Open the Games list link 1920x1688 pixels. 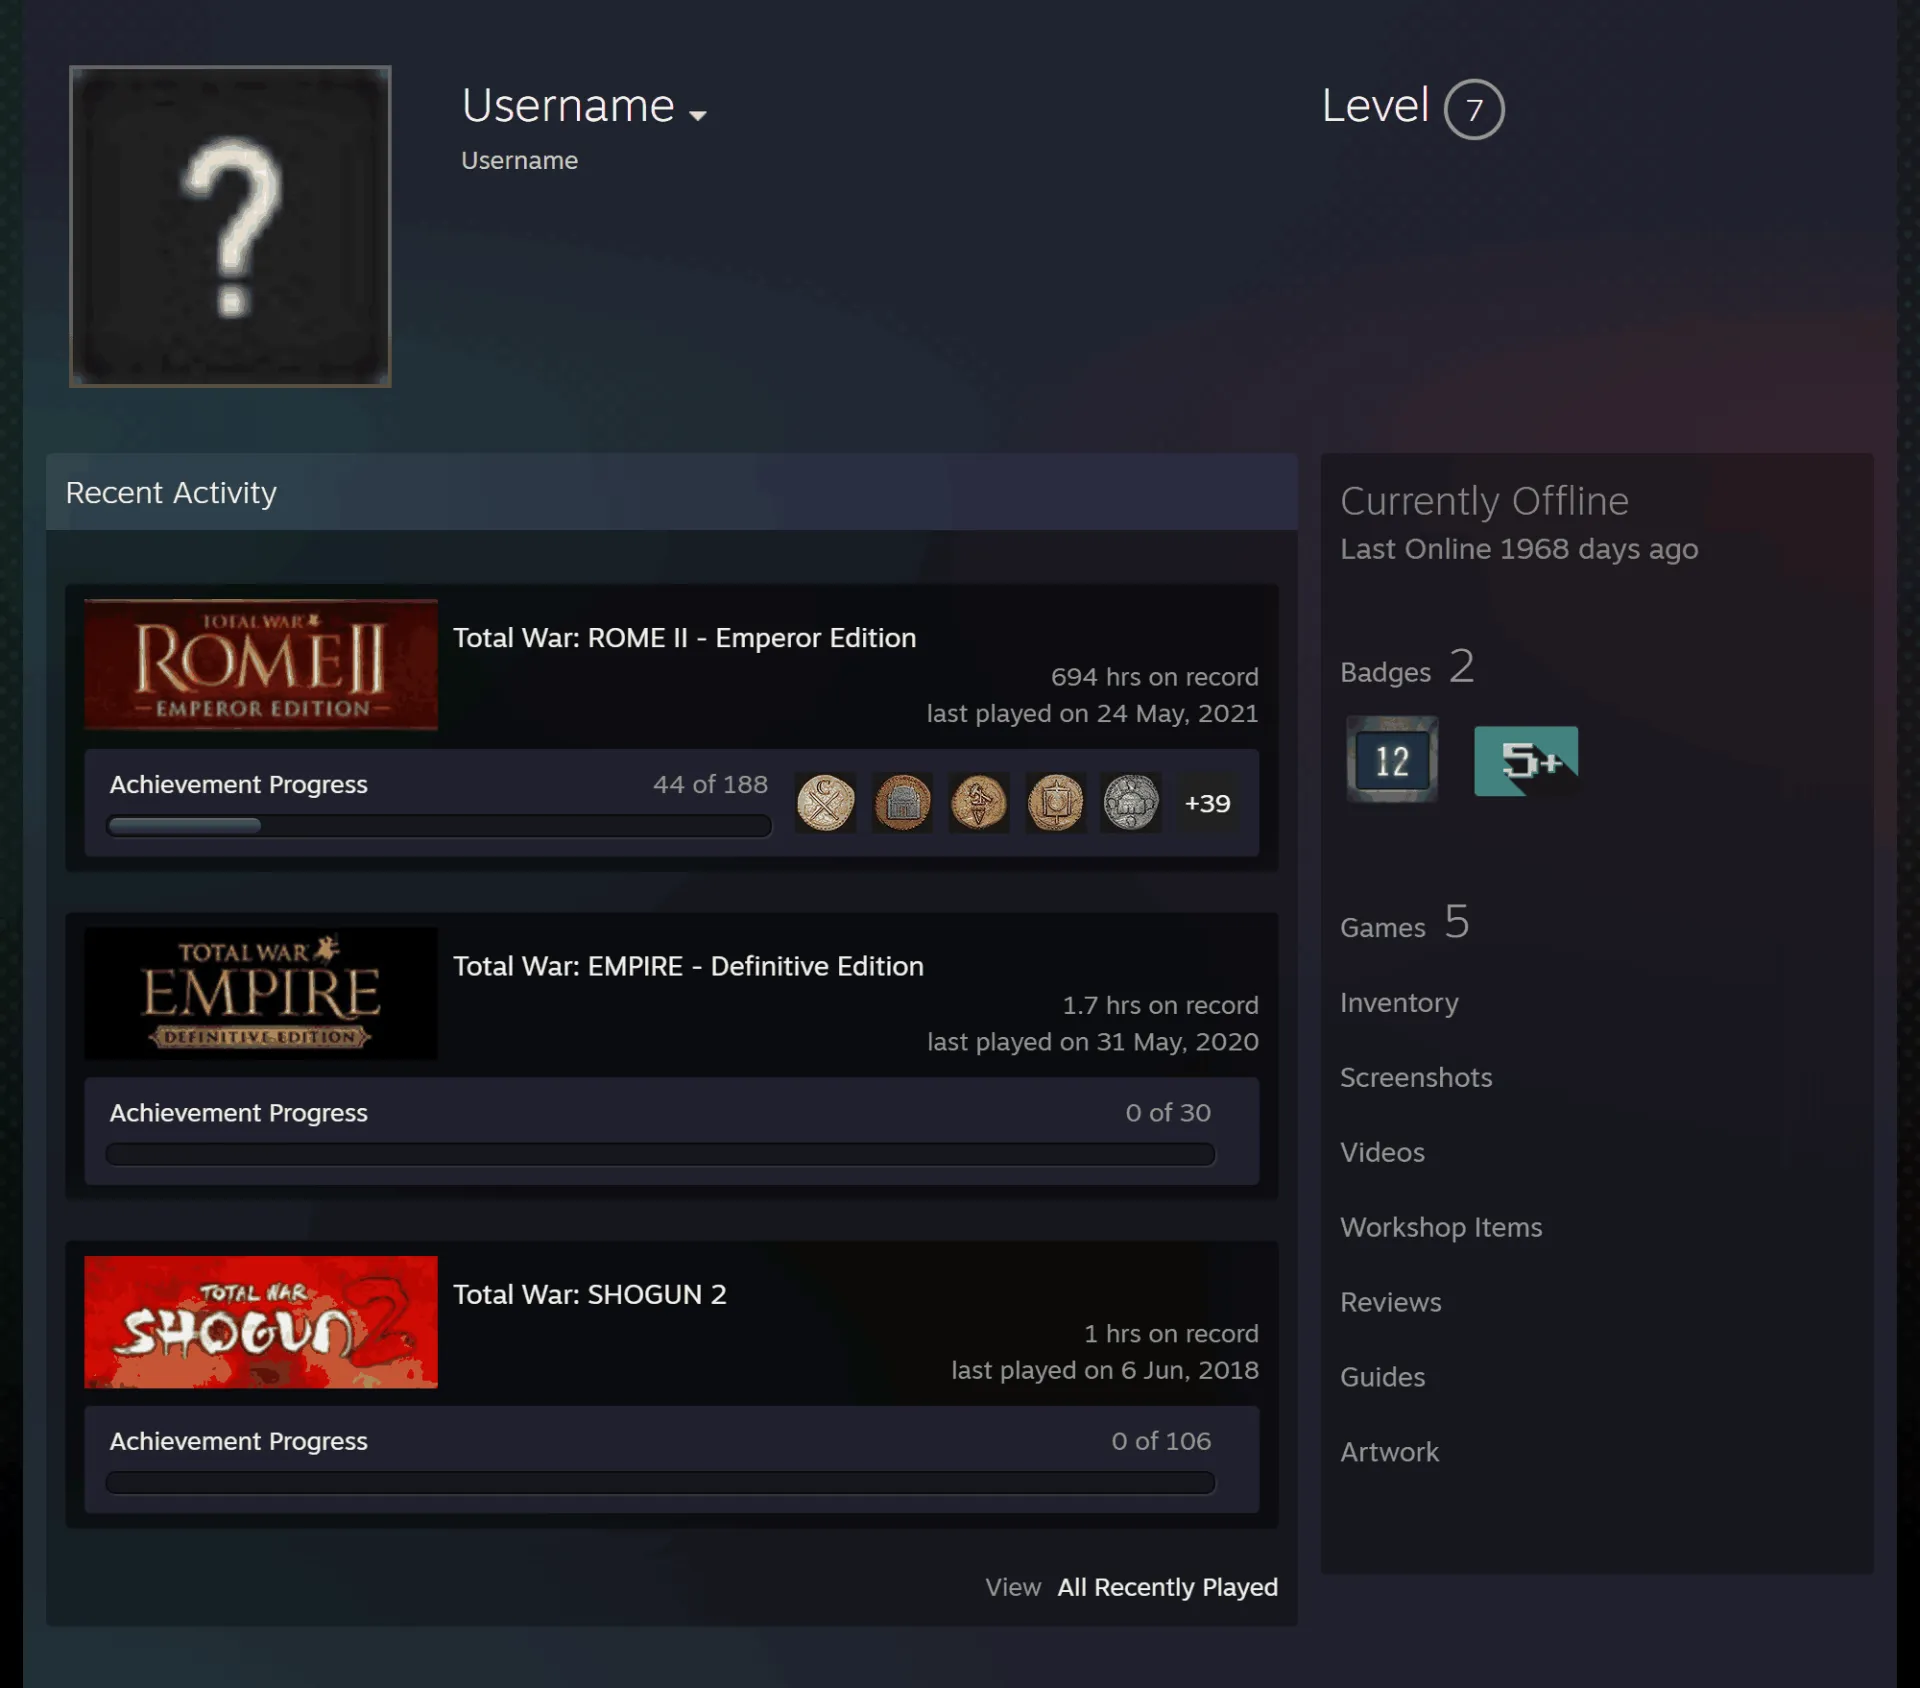tap(1405, 923)
